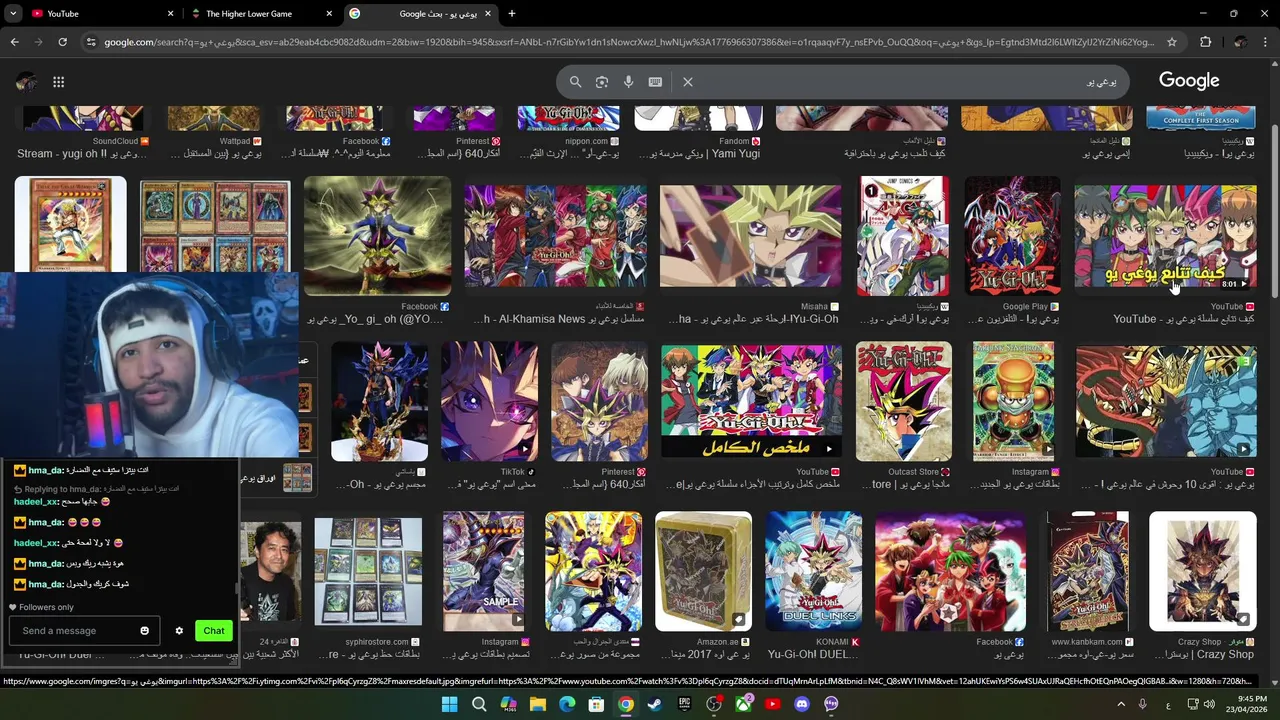Click the Followers only chat notice

[41, 607]
